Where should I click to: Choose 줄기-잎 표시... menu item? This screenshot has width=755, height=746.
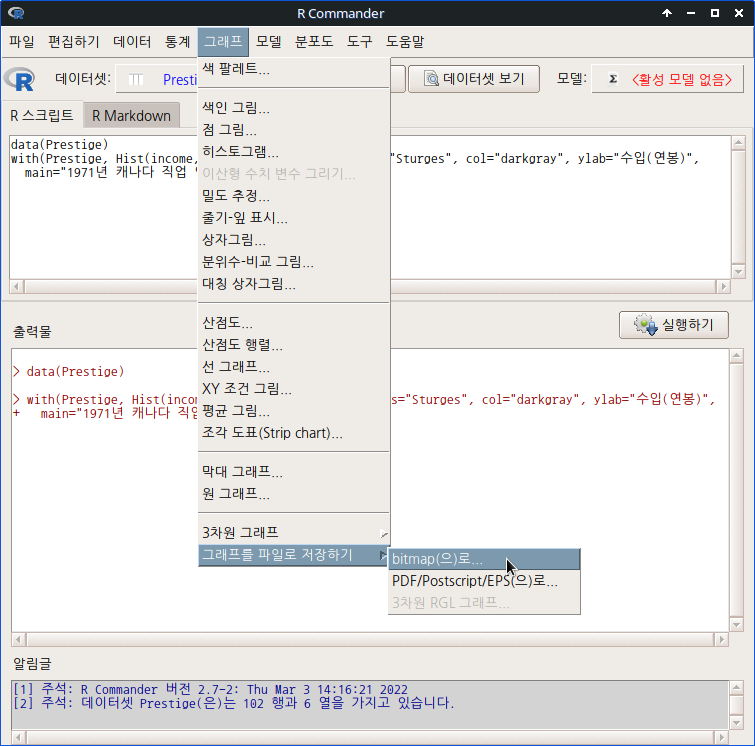pyautogui.click(x=293, y=218)
